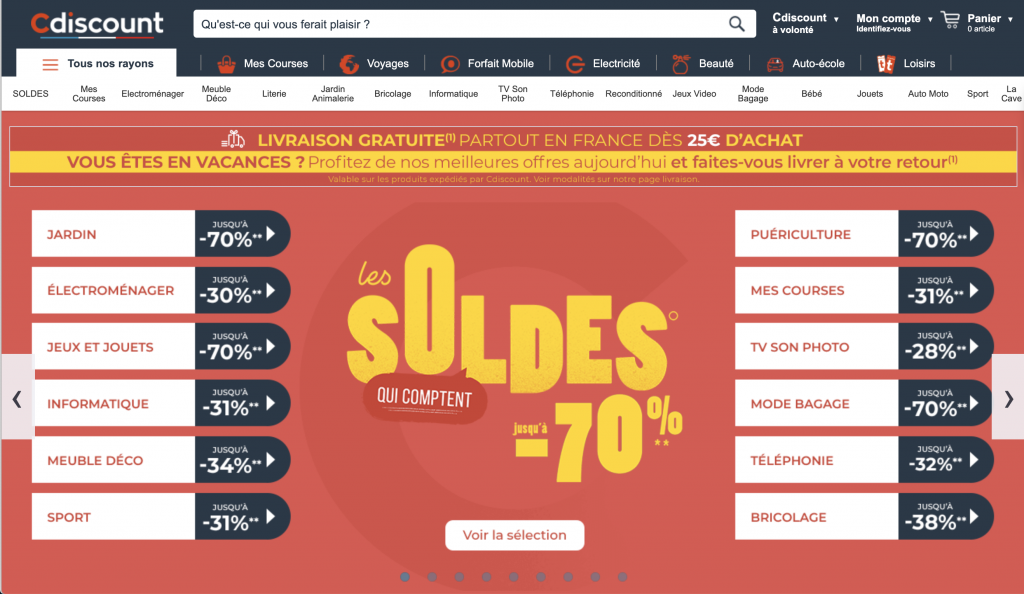Go to next carousel slide arrow

pyautogui.click(x=1008, y=398)
